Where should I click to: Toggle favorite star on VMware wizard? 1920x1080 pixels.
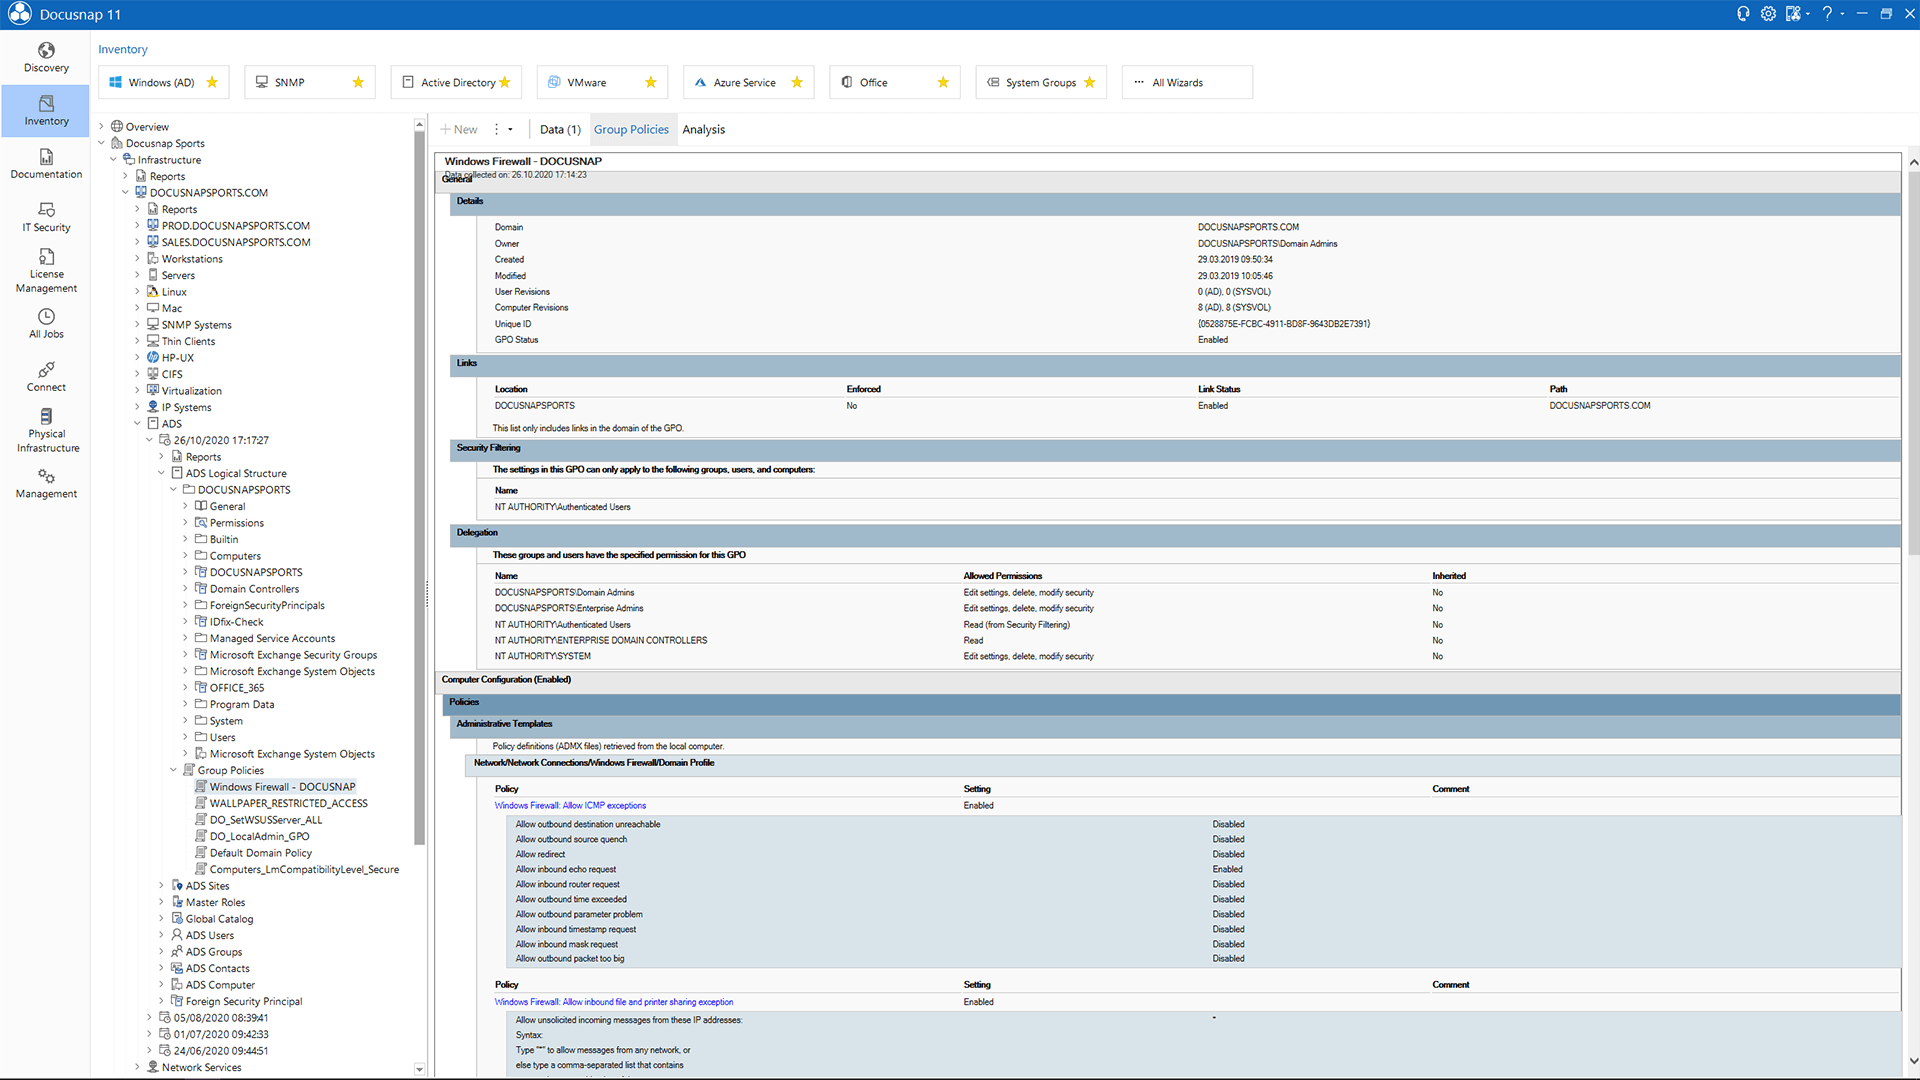(x=651, y=83)
